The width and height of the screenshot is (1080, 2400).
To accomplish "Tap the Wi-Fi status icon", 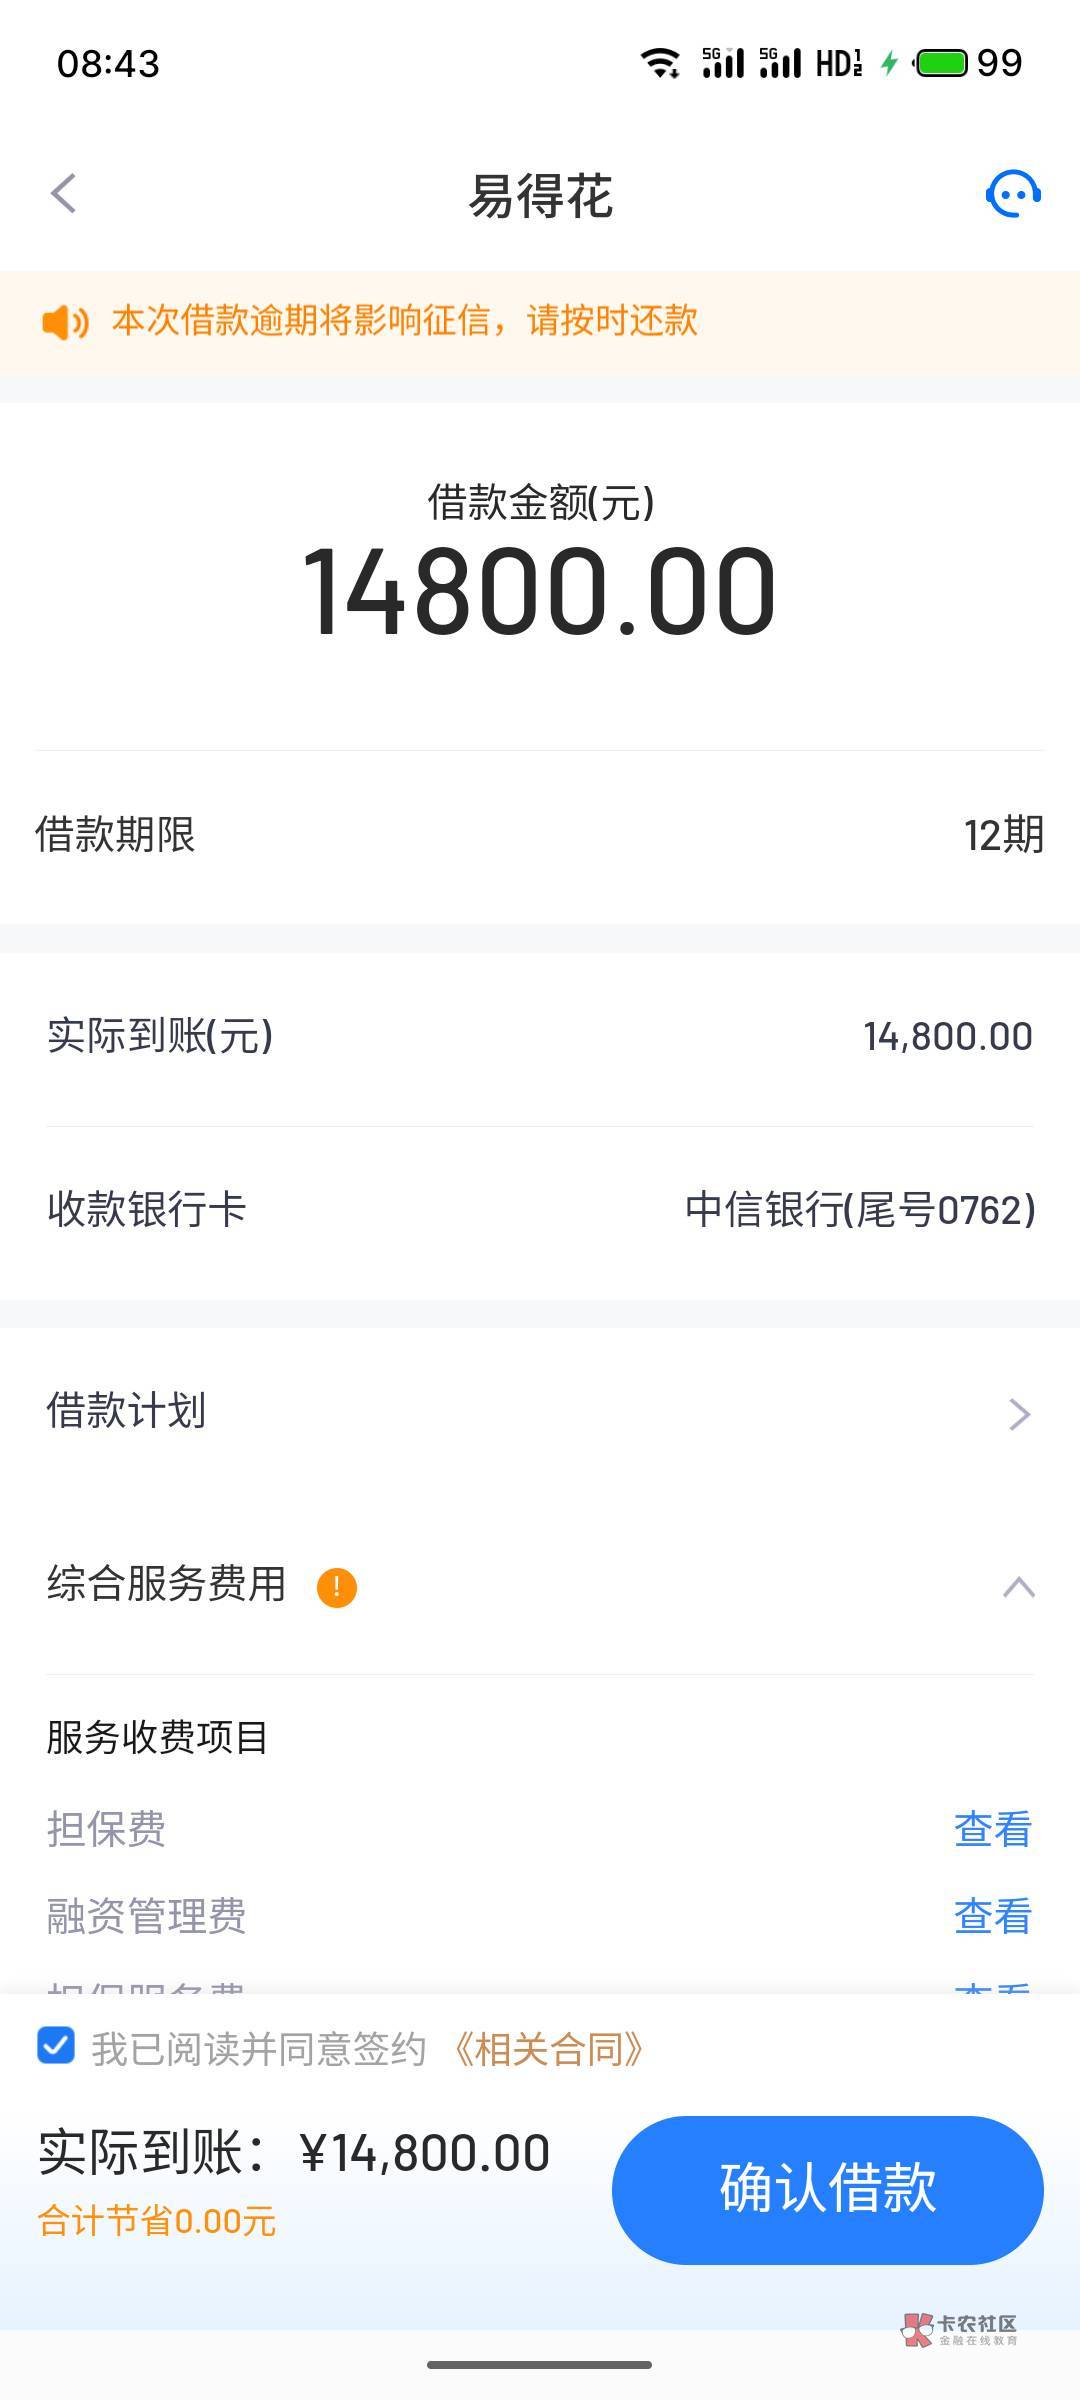I will pos(660,63).
